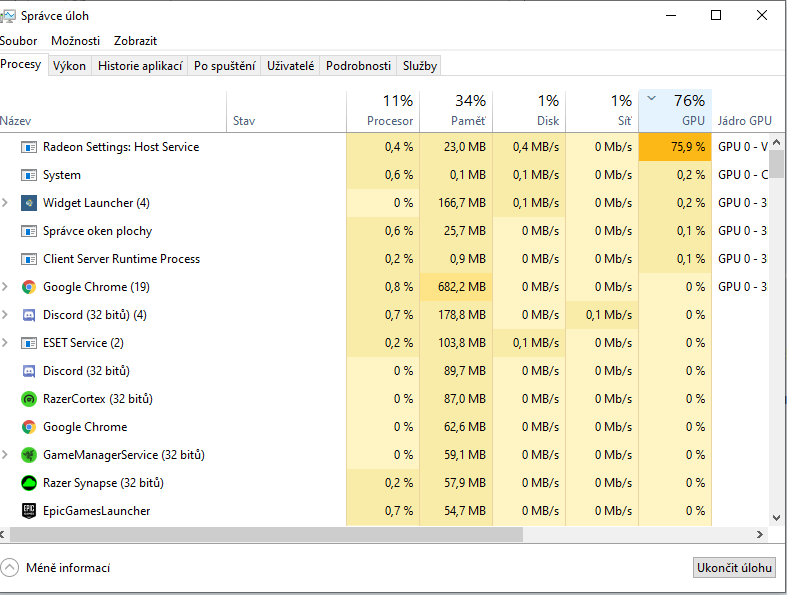The image size is (787, 595).
Task: Open the Možnosti menu
Action: pyautogui.click(x=76, y=41)
